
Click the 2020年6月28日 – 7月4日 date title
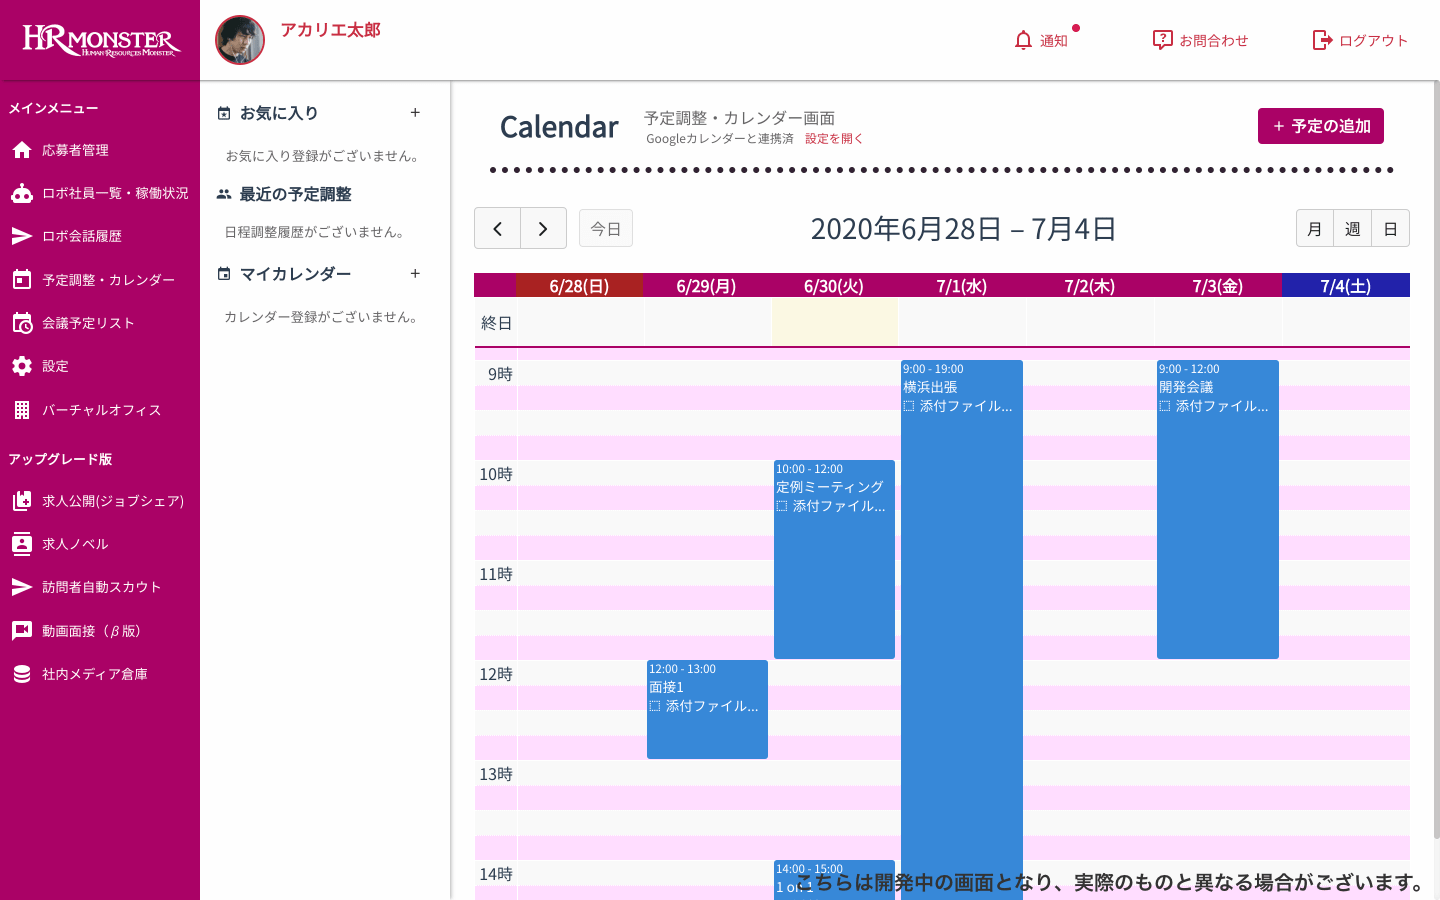coord(963,229)
